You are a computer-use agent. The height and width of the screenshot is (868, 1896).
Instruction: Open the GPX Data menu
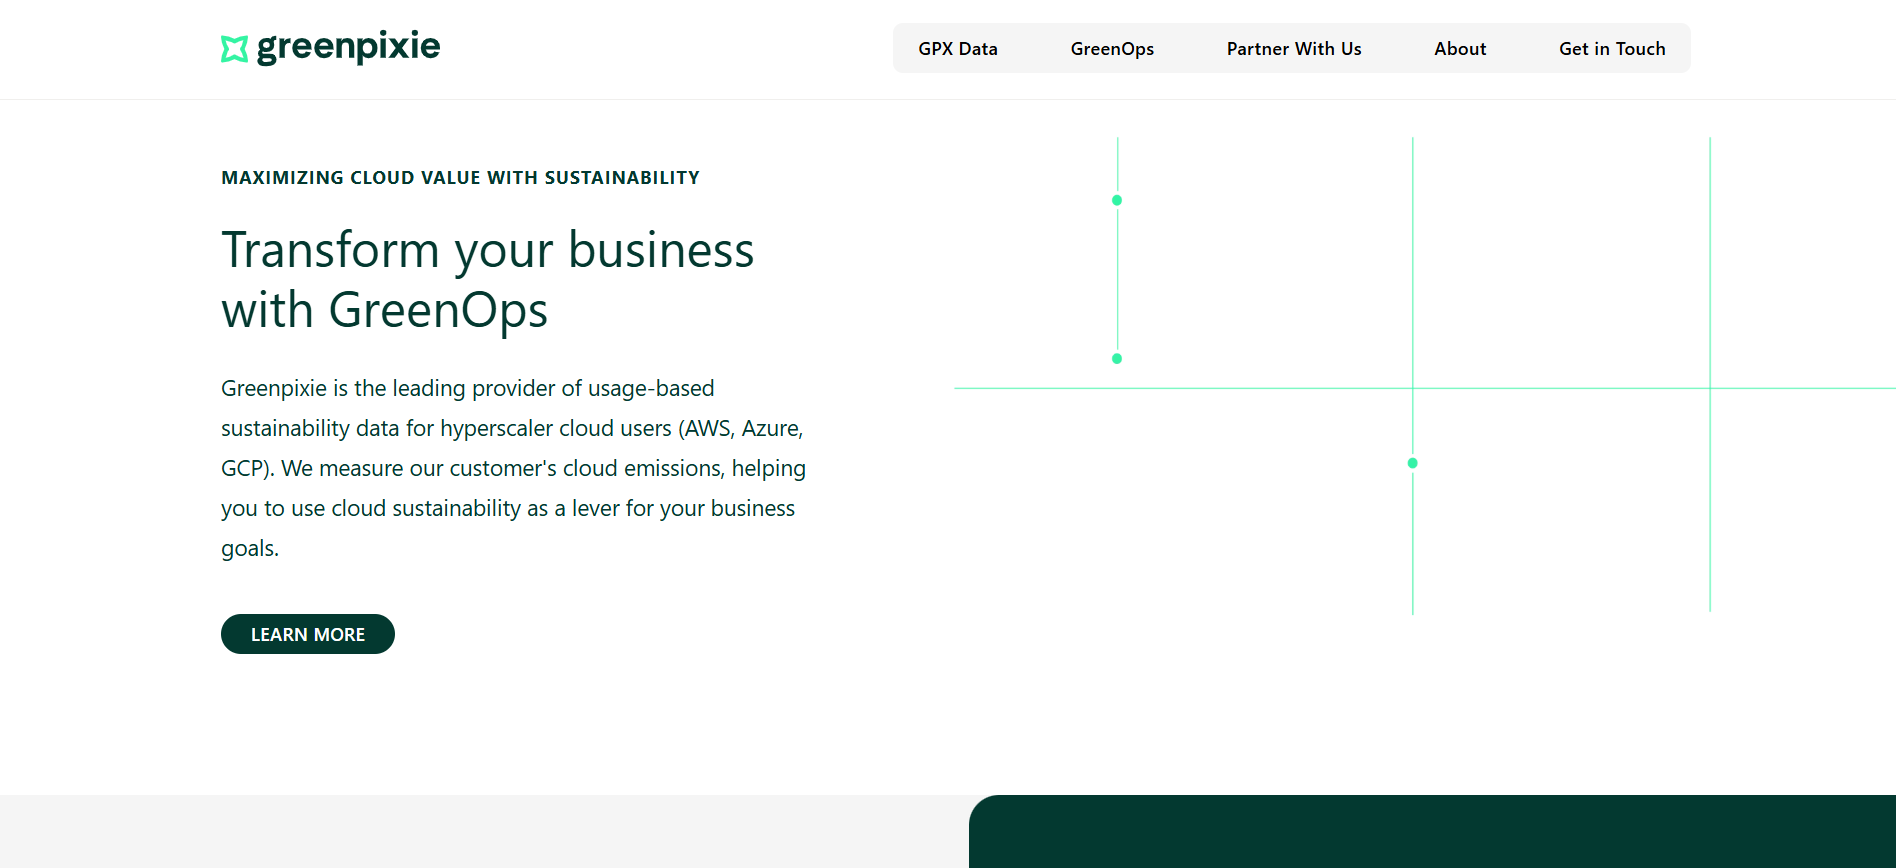click(958, 49)
